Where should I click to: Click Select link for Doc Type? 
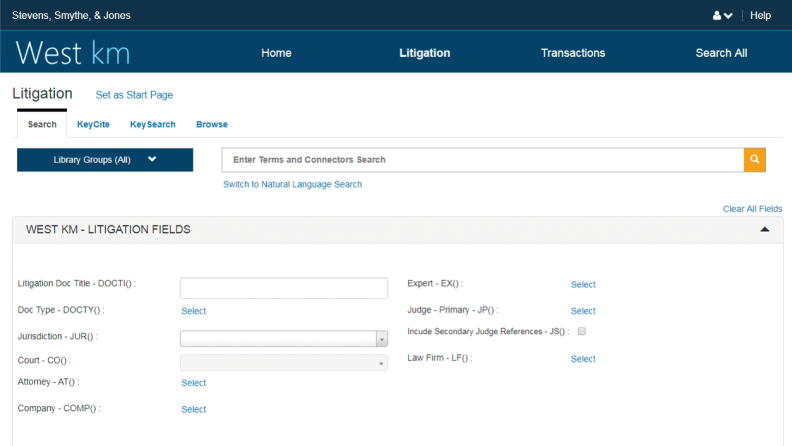(193, 311)
